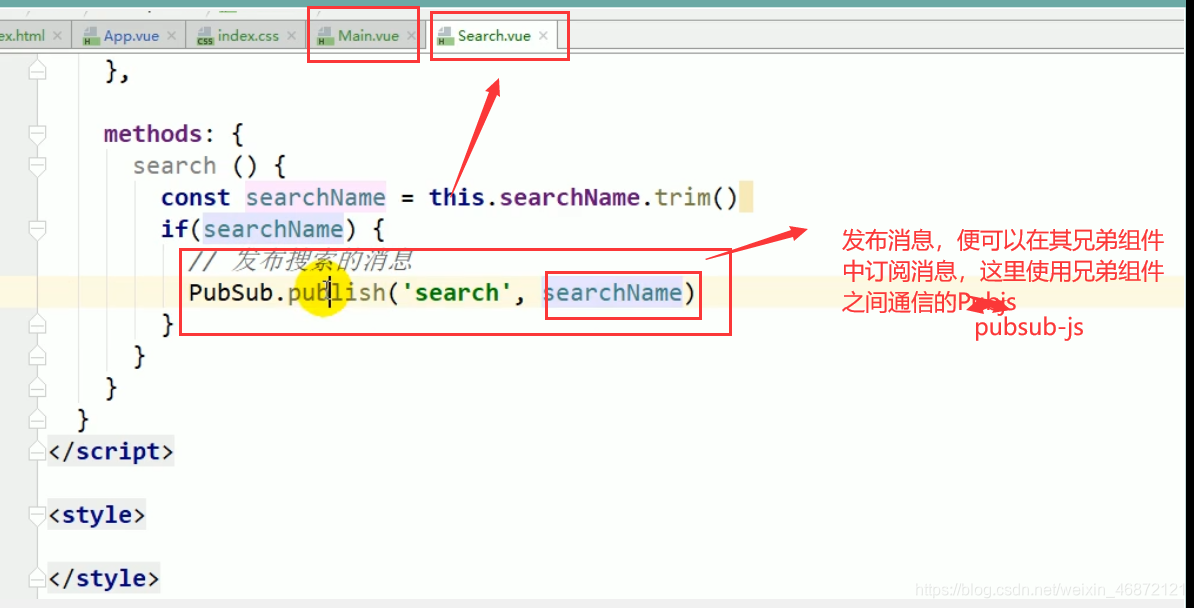Click the closing </script> tag
Screen dimensions: 1194x608
pos(111,451)
